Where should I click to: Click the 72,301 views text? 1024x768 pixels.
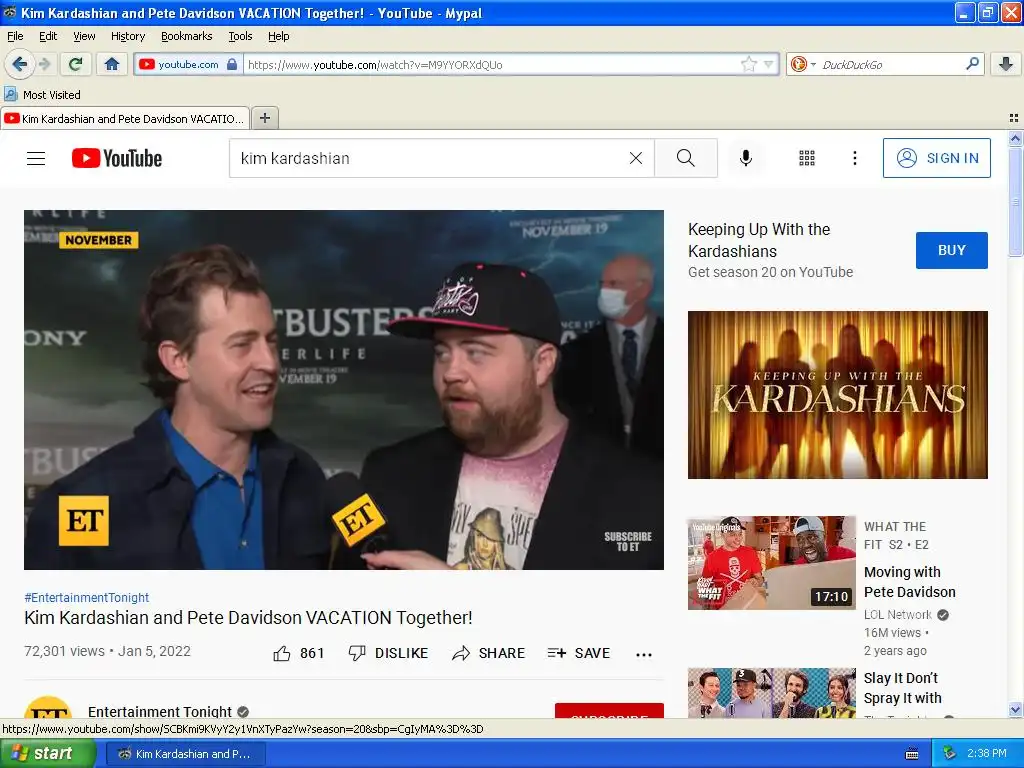pos(64,651)
